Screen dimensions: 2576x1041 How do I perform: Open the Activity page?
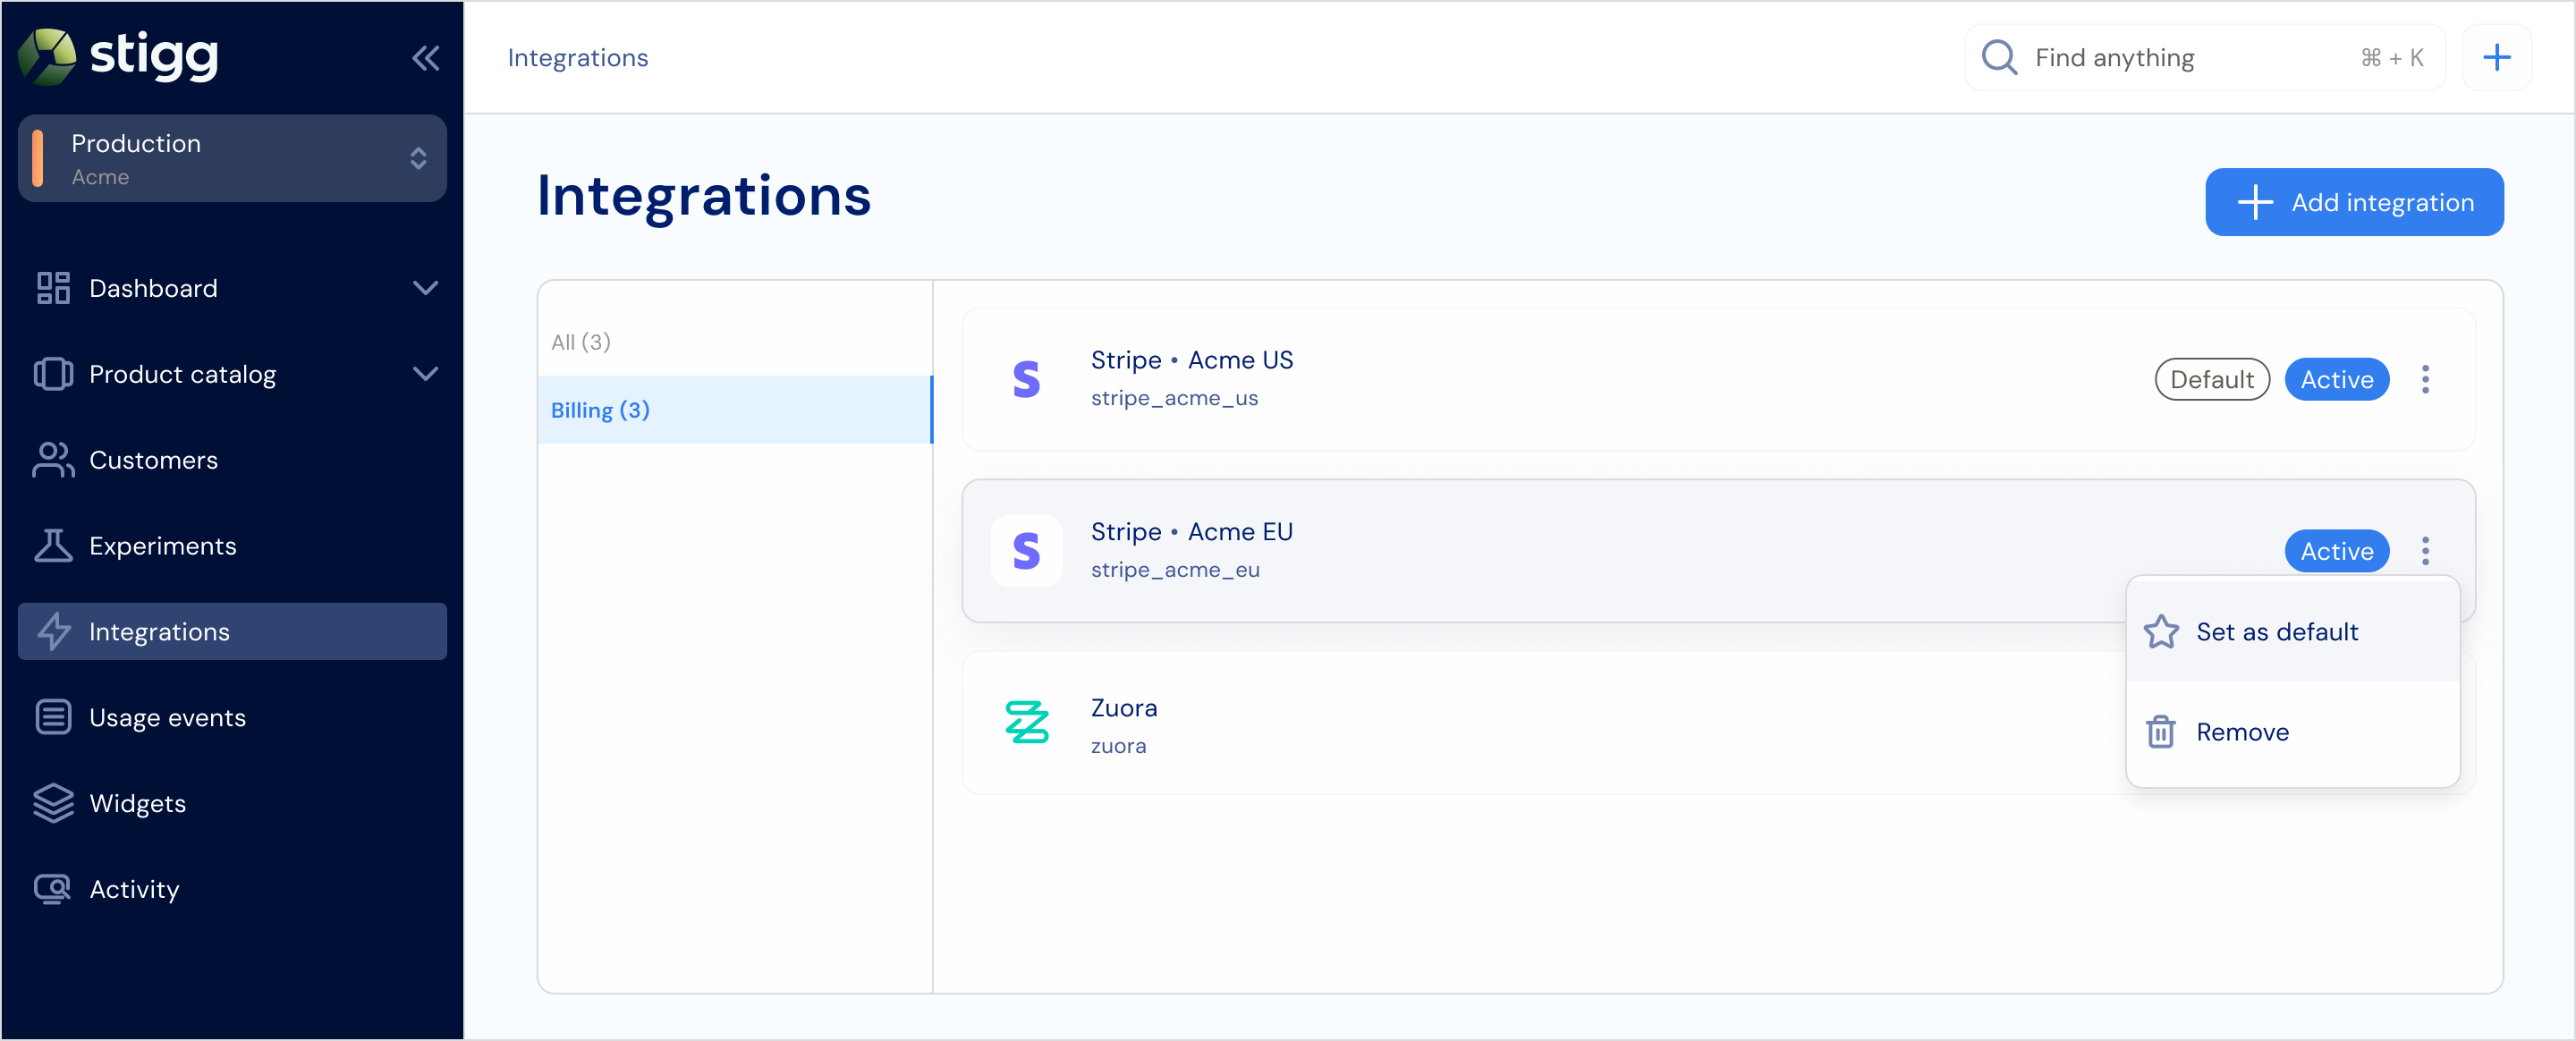[232, 889]
